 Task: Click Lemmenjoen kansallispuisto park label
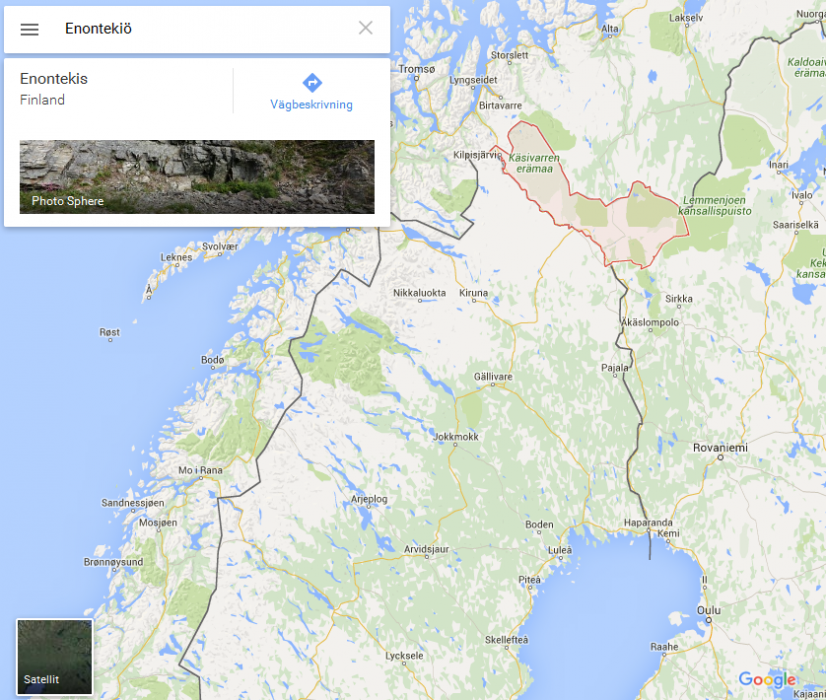coord(714,205)
